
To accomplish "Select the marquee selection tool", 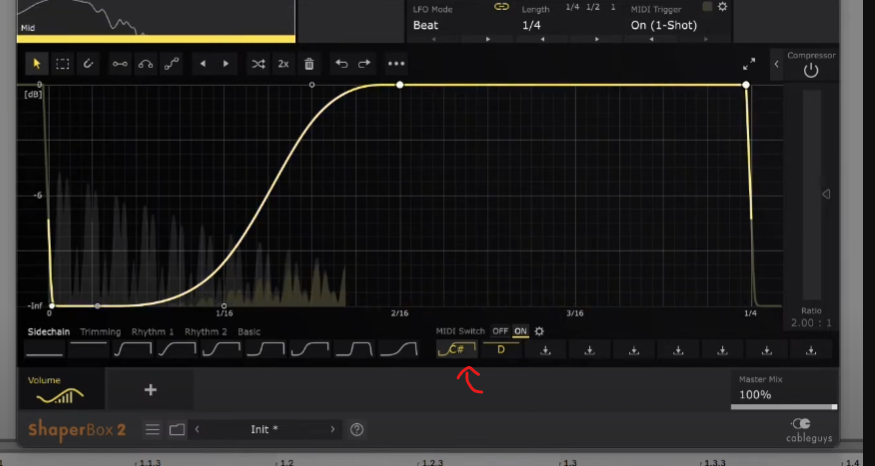I will [x=62, y=64].
